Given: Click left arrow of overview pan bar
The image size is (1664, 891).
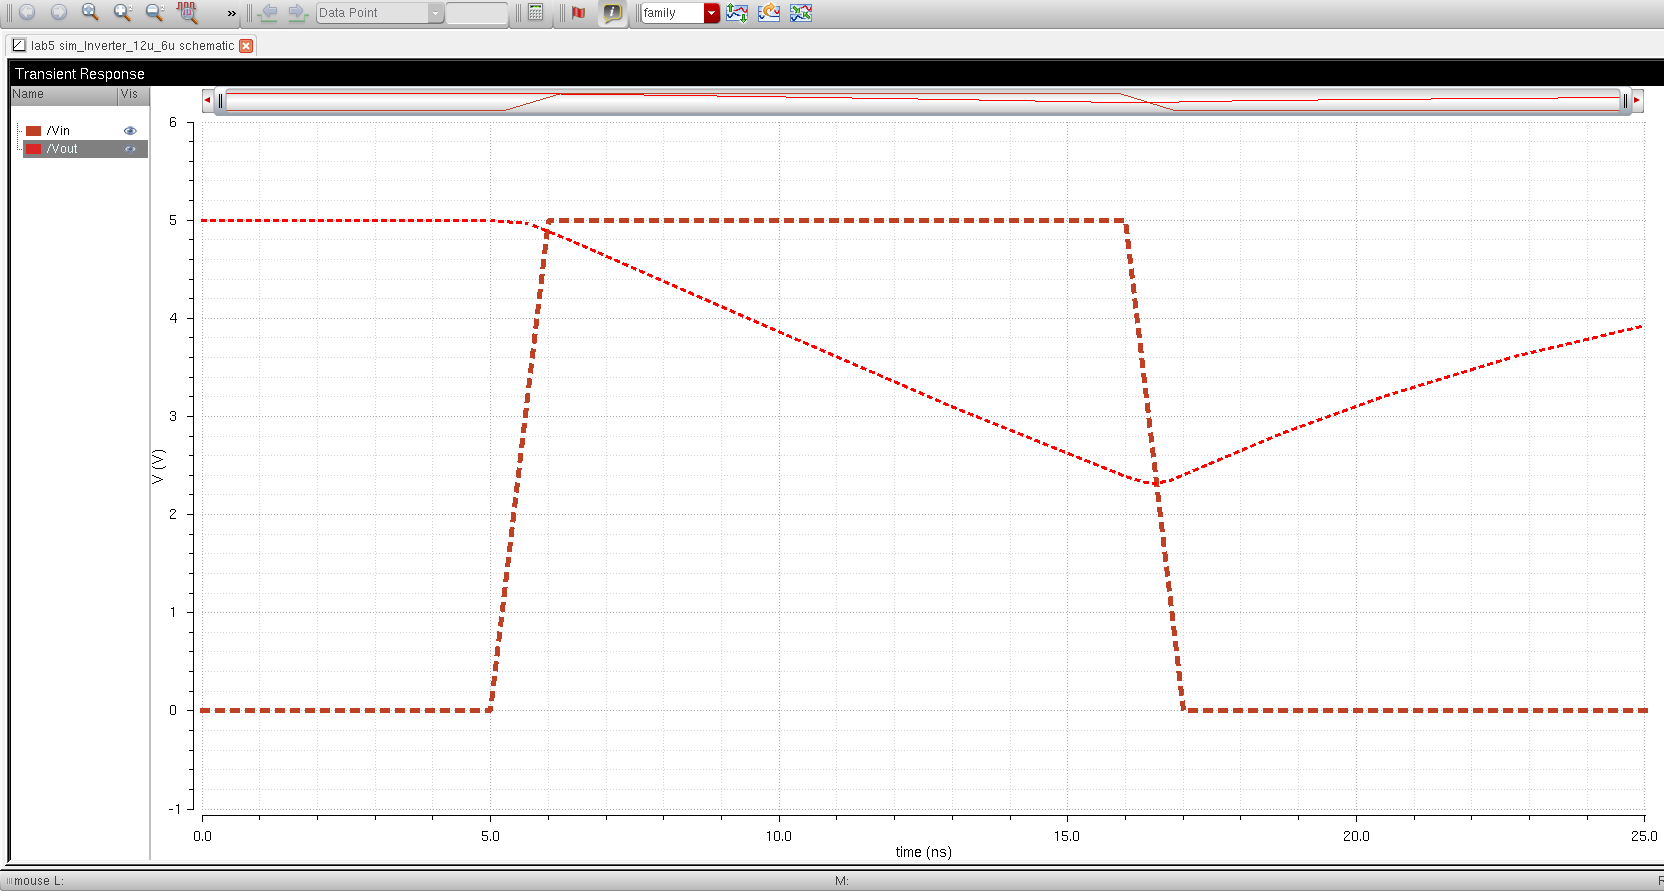Looking at the screenshot, I should pyautogui.click(x=207, y=100).
